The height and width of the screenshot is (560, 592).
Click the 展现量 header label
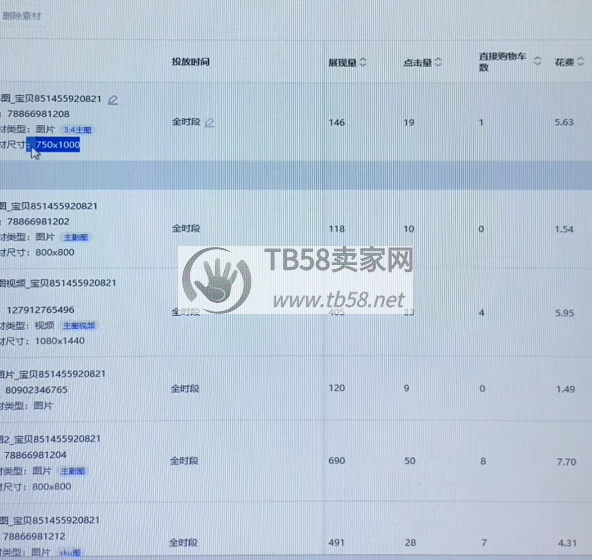(x=342, y=63)
